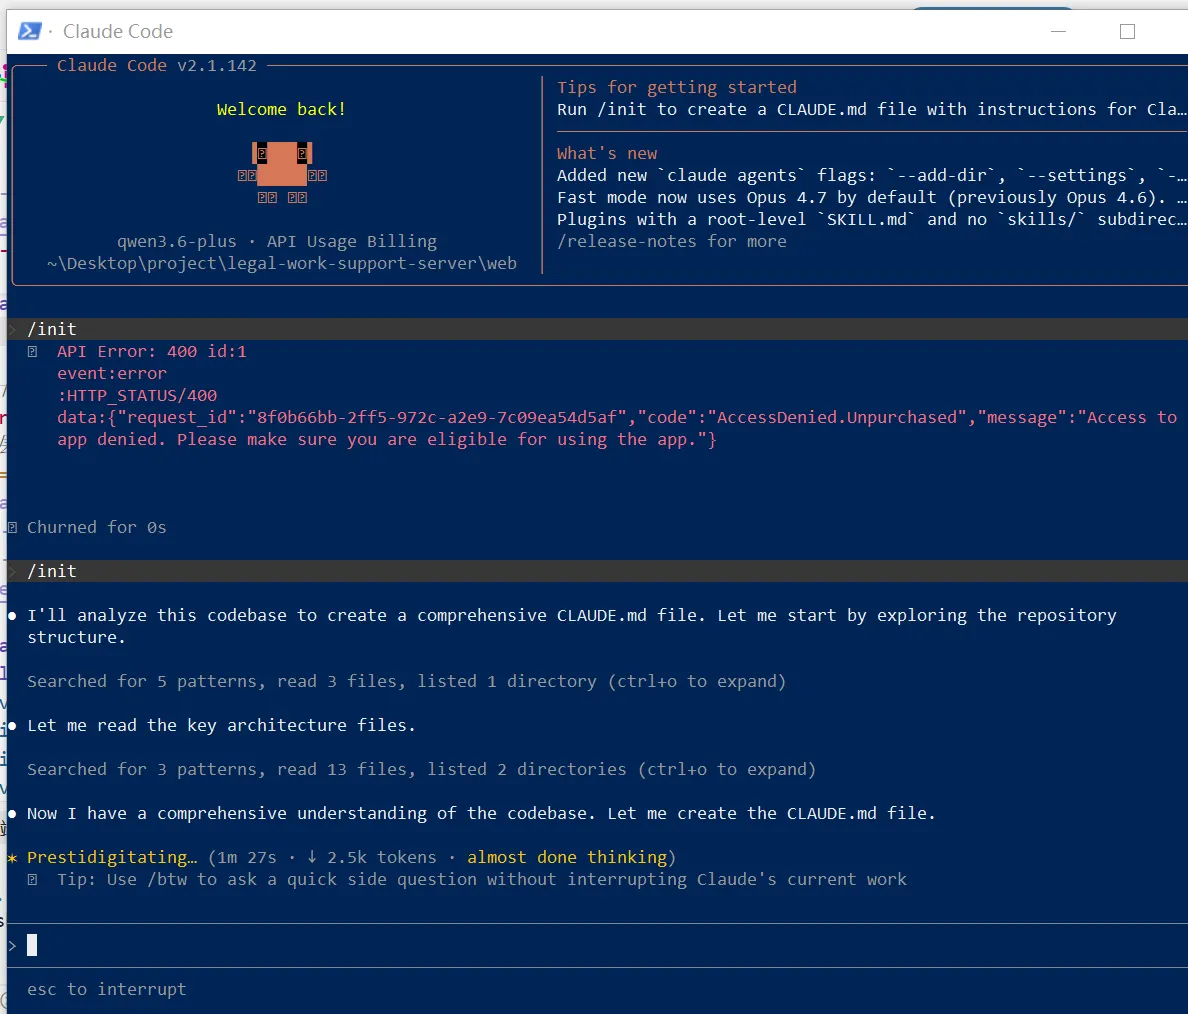
Task: Click the command prompt input field
Action: point(599,945)
